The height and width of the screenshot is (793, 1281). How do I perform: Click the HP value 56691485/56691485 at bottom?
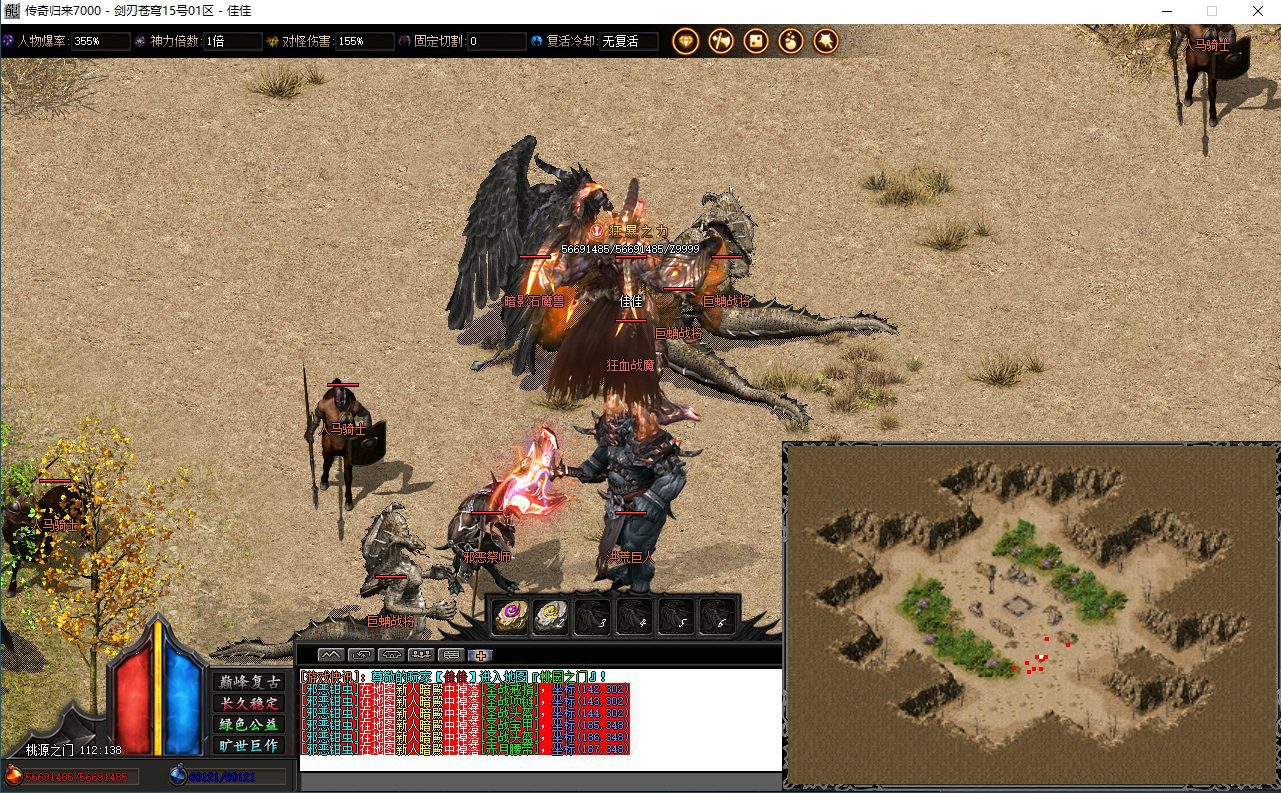[76, 777]
